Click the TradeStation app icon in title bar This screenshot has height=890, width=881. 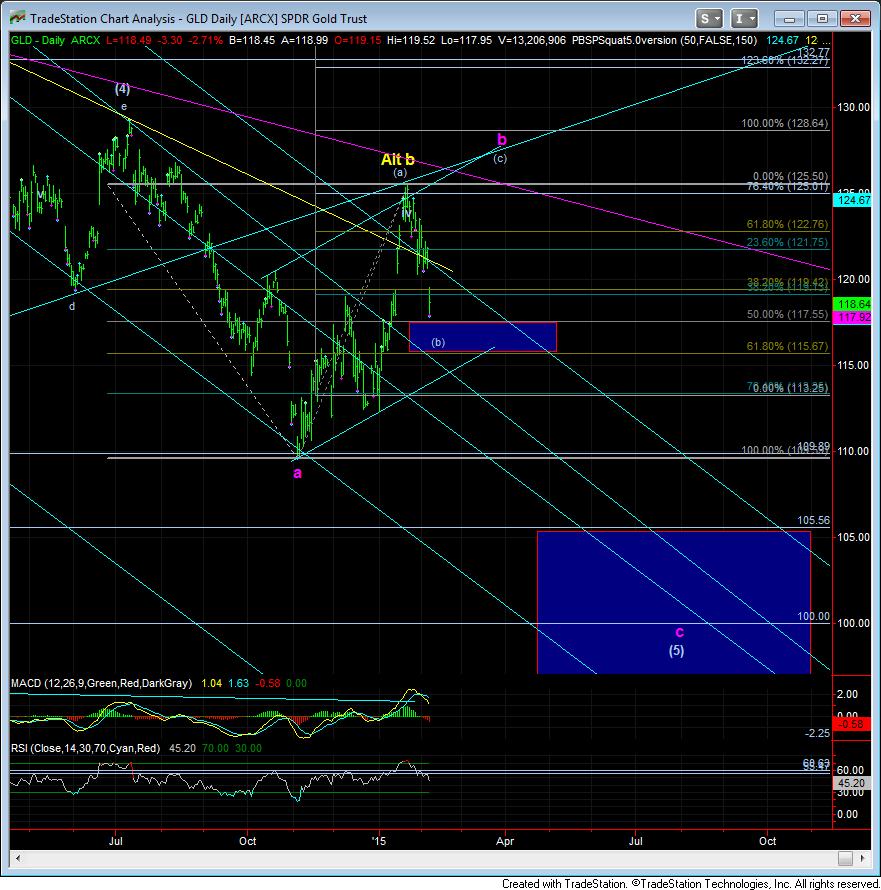pyautogui.click(x=18, y=18)
